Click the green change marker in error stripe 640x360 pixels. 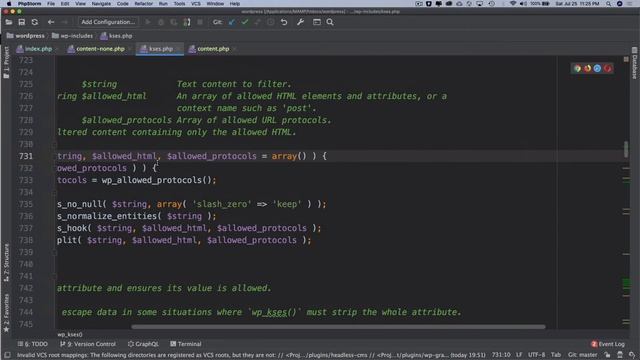(x=626, y=284)
